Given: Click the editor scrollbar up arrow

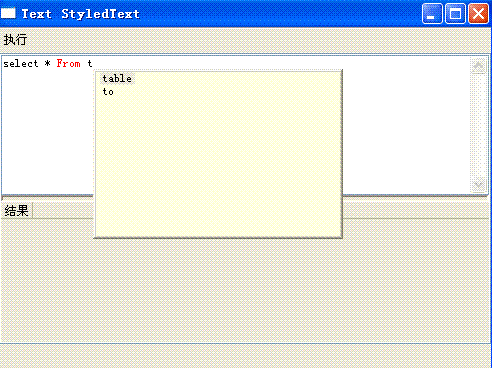Looking at the screenshot, I should [x=478, y=66].
